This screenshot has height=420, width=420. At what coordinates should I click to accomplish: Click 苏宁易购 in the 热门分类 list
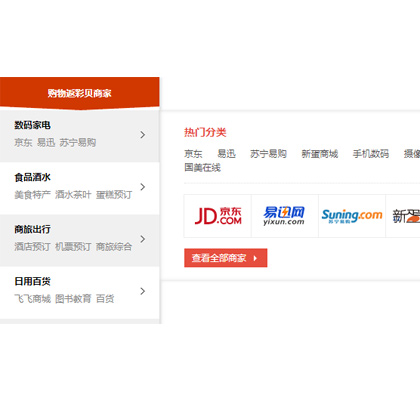tap(268, 154)
